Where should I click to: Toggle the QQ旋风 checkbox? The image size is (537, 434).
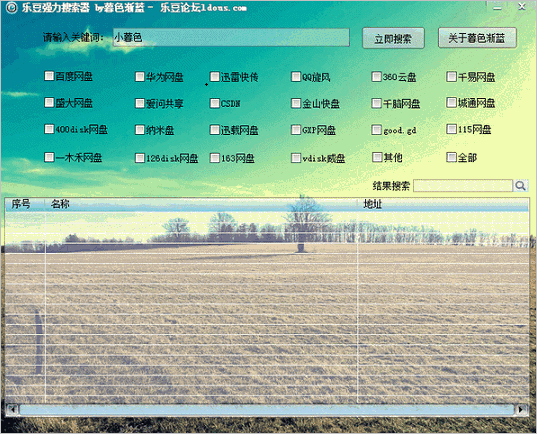coord(296,76)
